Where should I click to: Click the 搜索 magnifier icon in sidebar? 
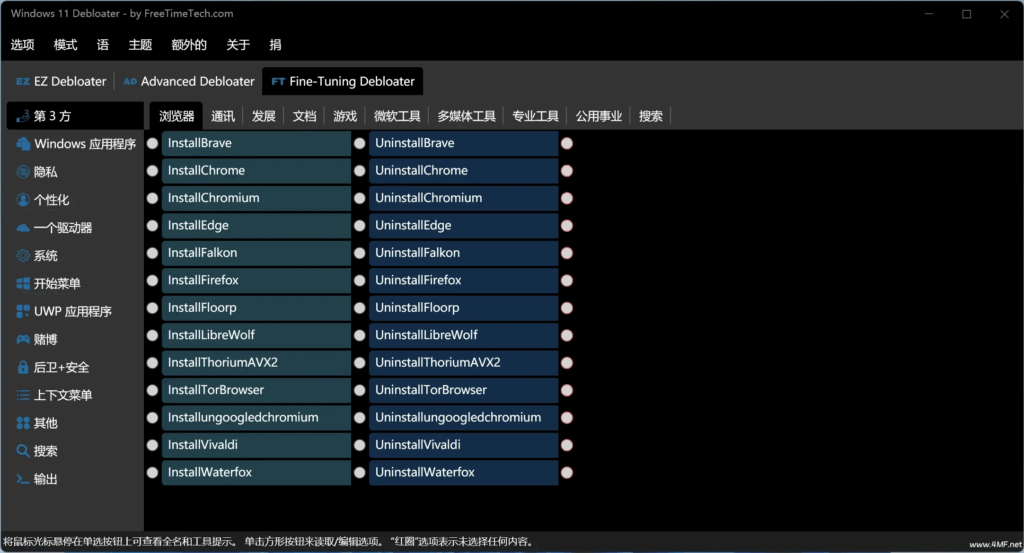coord(23,451)
